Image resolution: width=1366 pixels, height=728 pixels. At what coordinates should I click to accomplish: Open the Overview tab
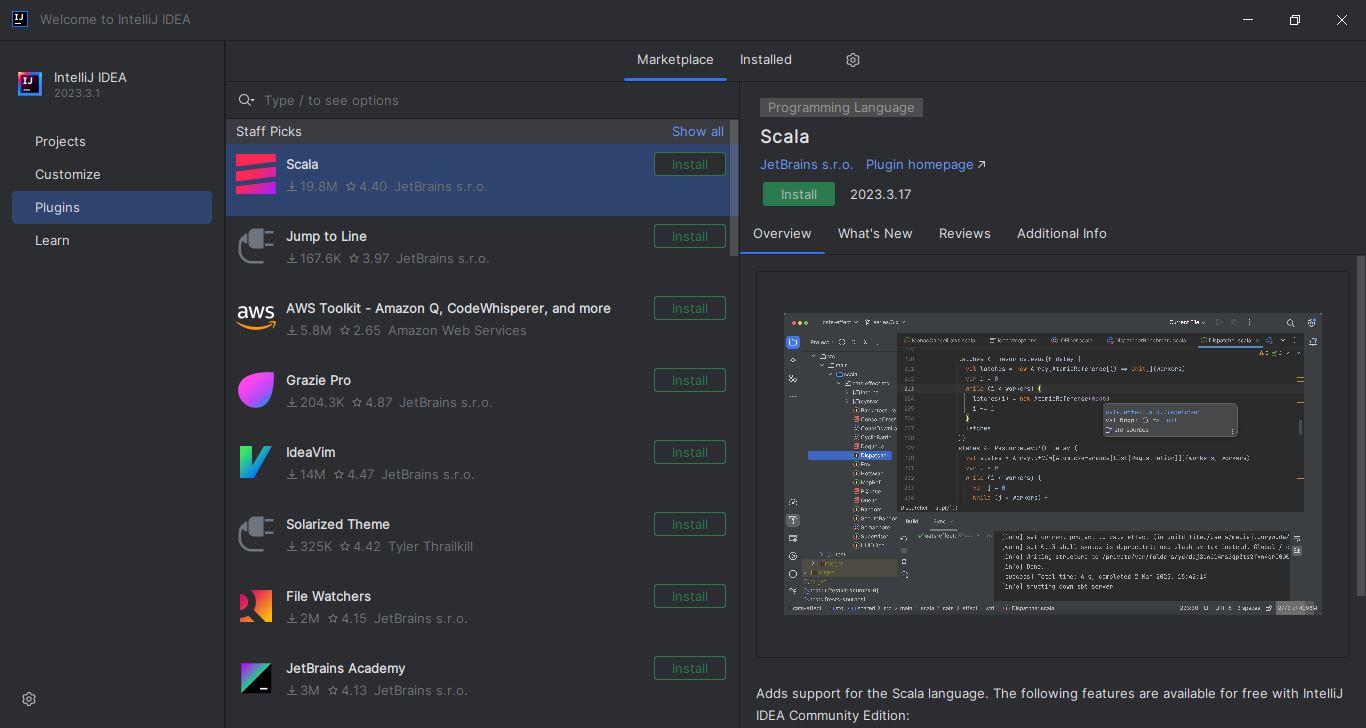pyautogui.click(x=782, y=233)
